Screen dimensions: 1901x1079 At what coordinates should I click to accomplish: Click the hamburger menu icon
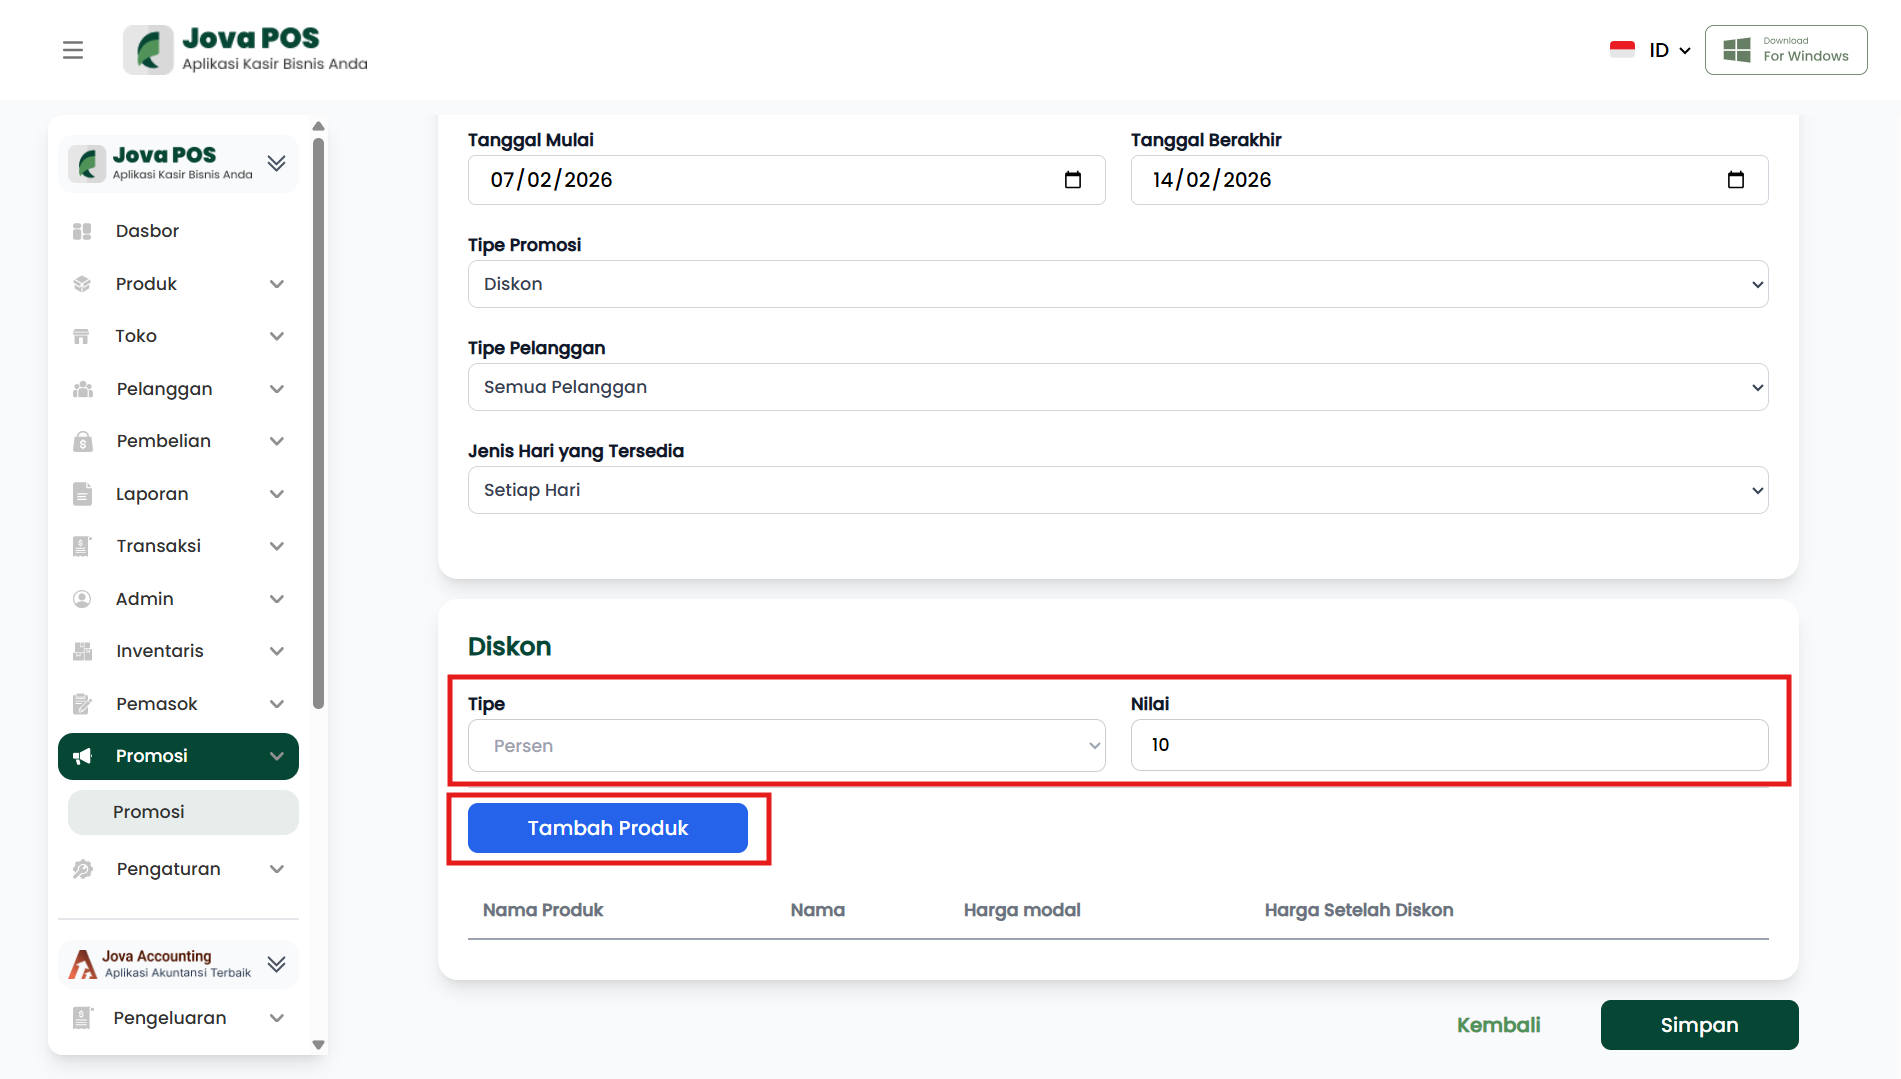(72, 50)
